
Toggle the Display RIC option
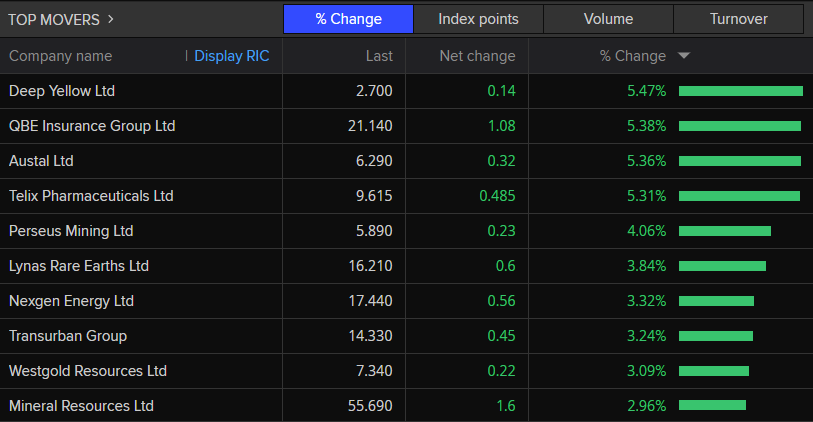coord(231,56)
